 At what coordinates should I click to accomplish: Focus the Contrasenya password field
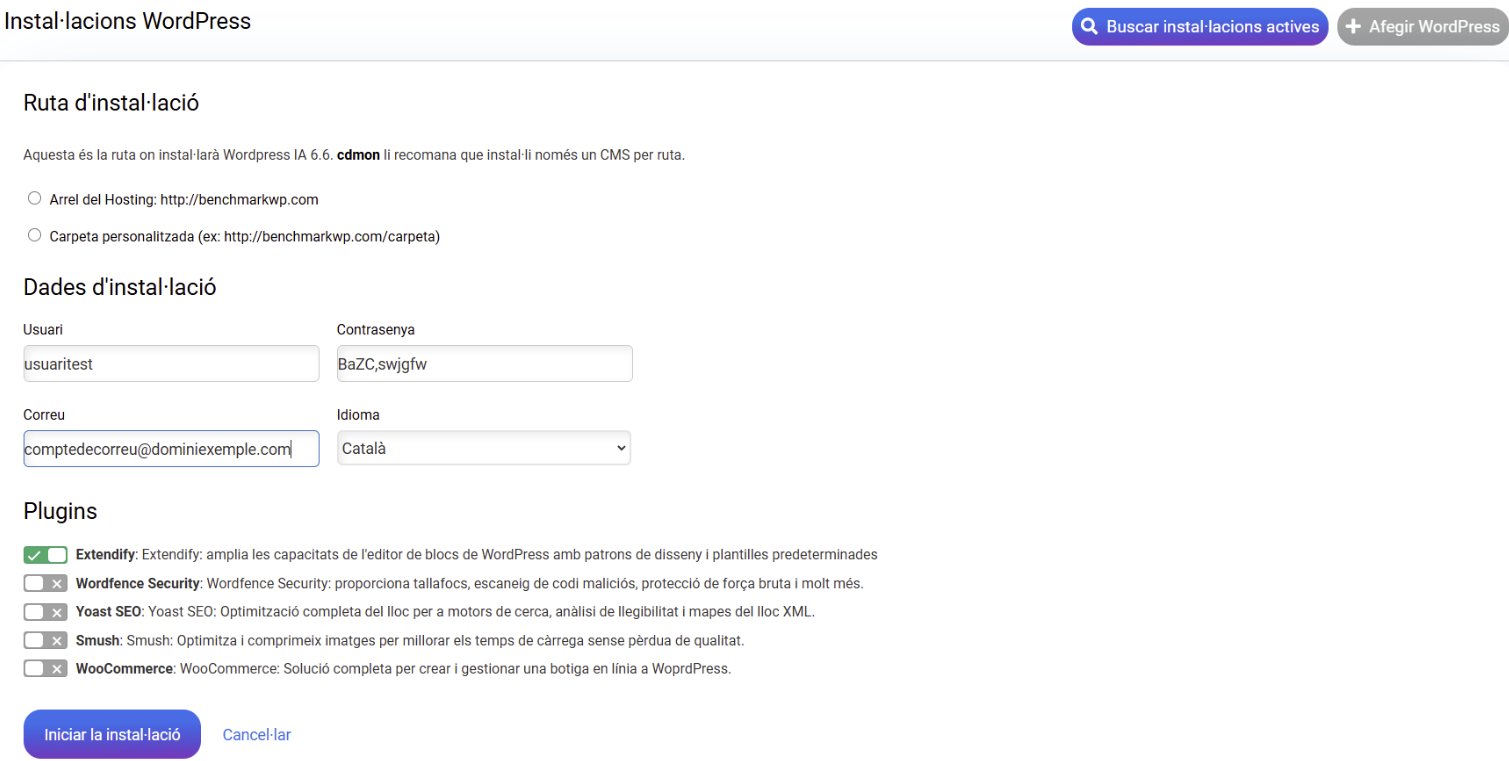coord(484,363)
